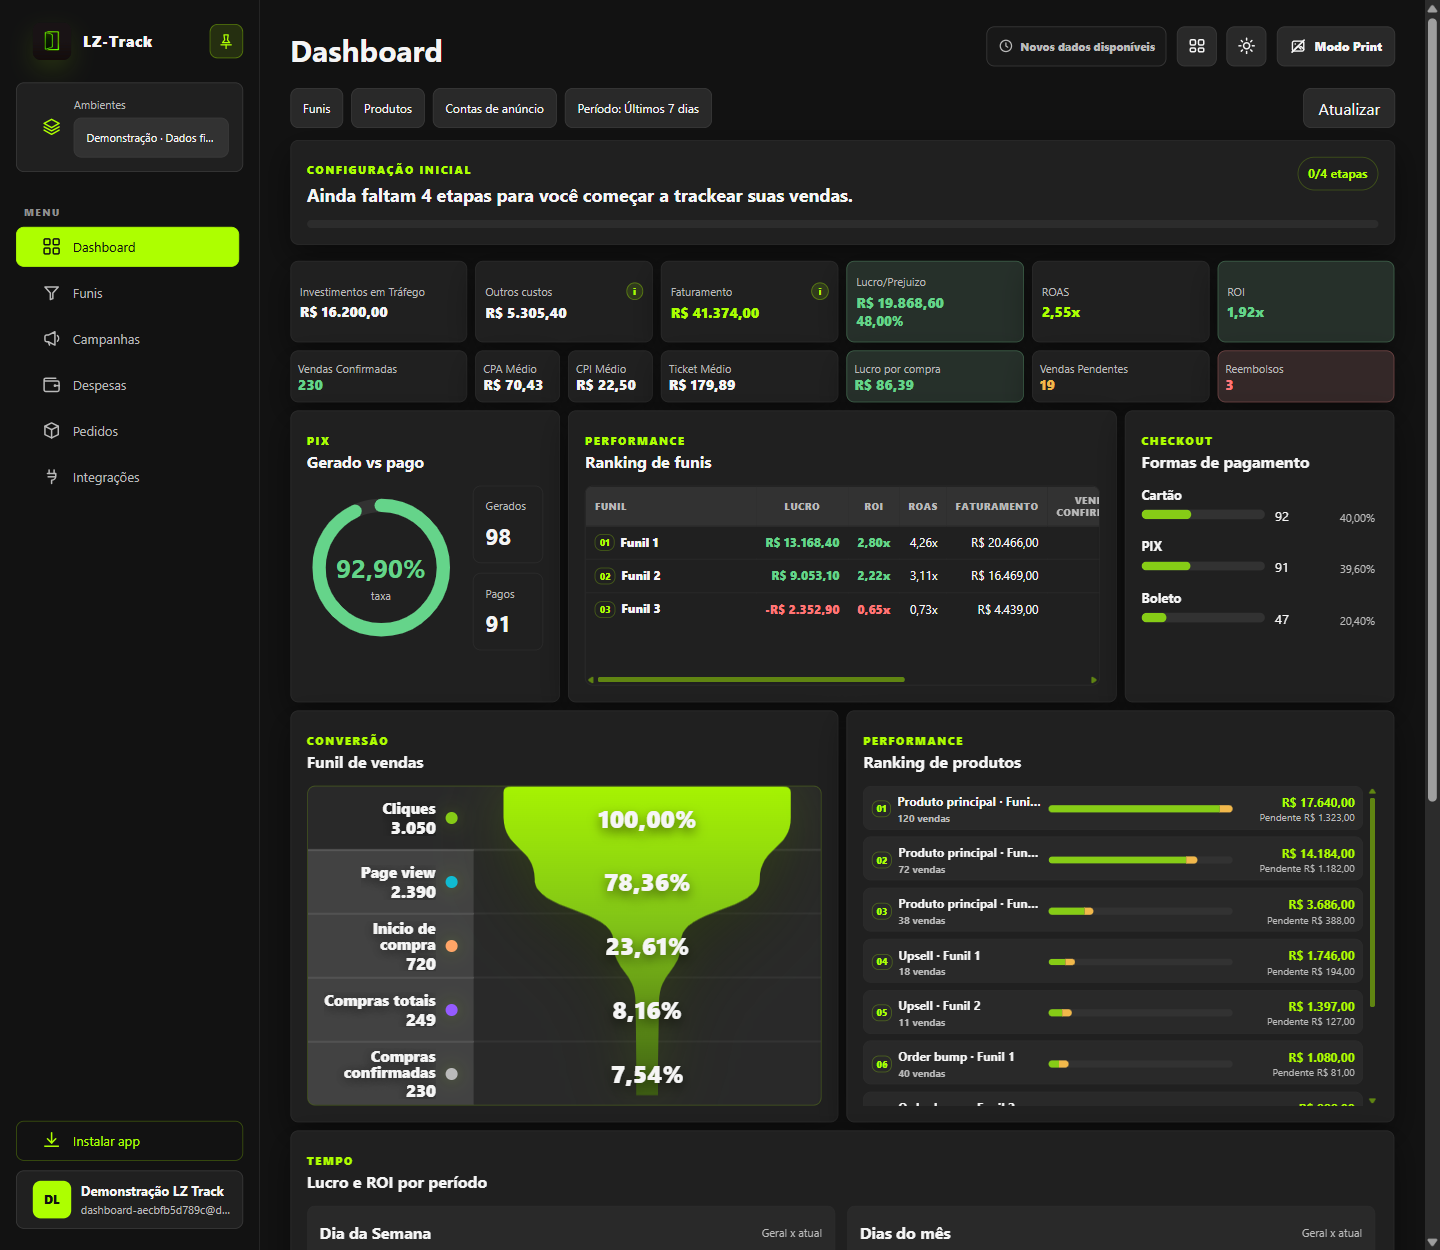Click the Ambientes layers icon

tap(52, 128)
